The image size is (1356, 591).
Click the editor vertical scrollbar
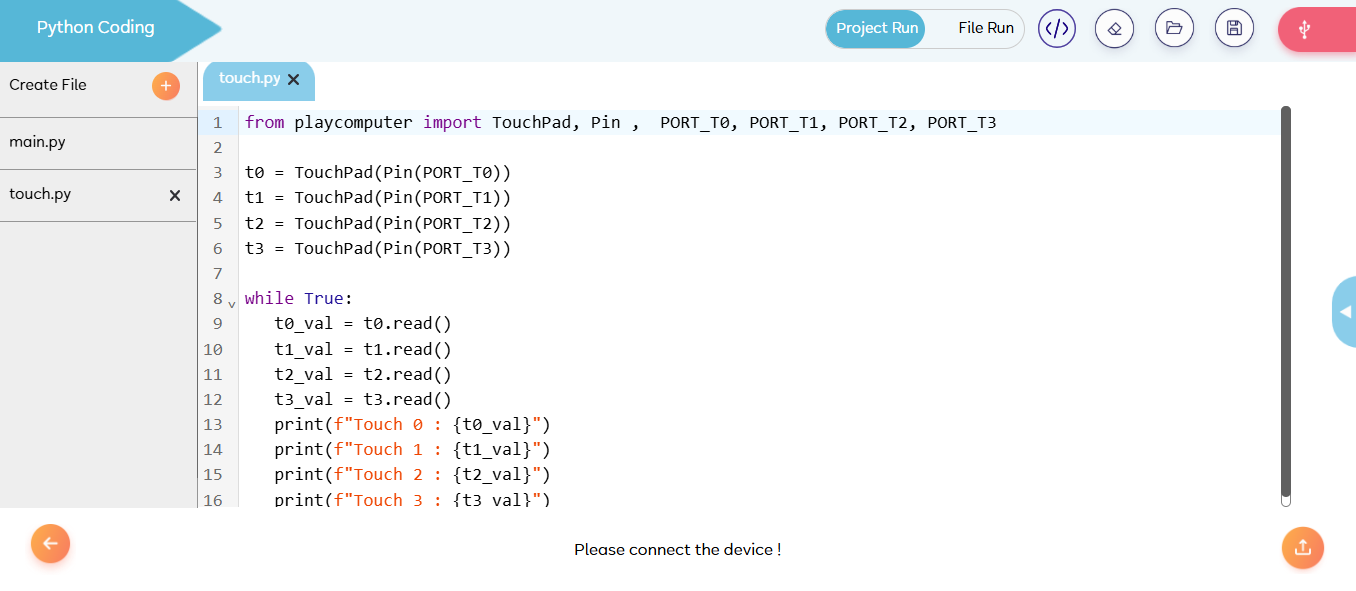[x=1285, y=300]
